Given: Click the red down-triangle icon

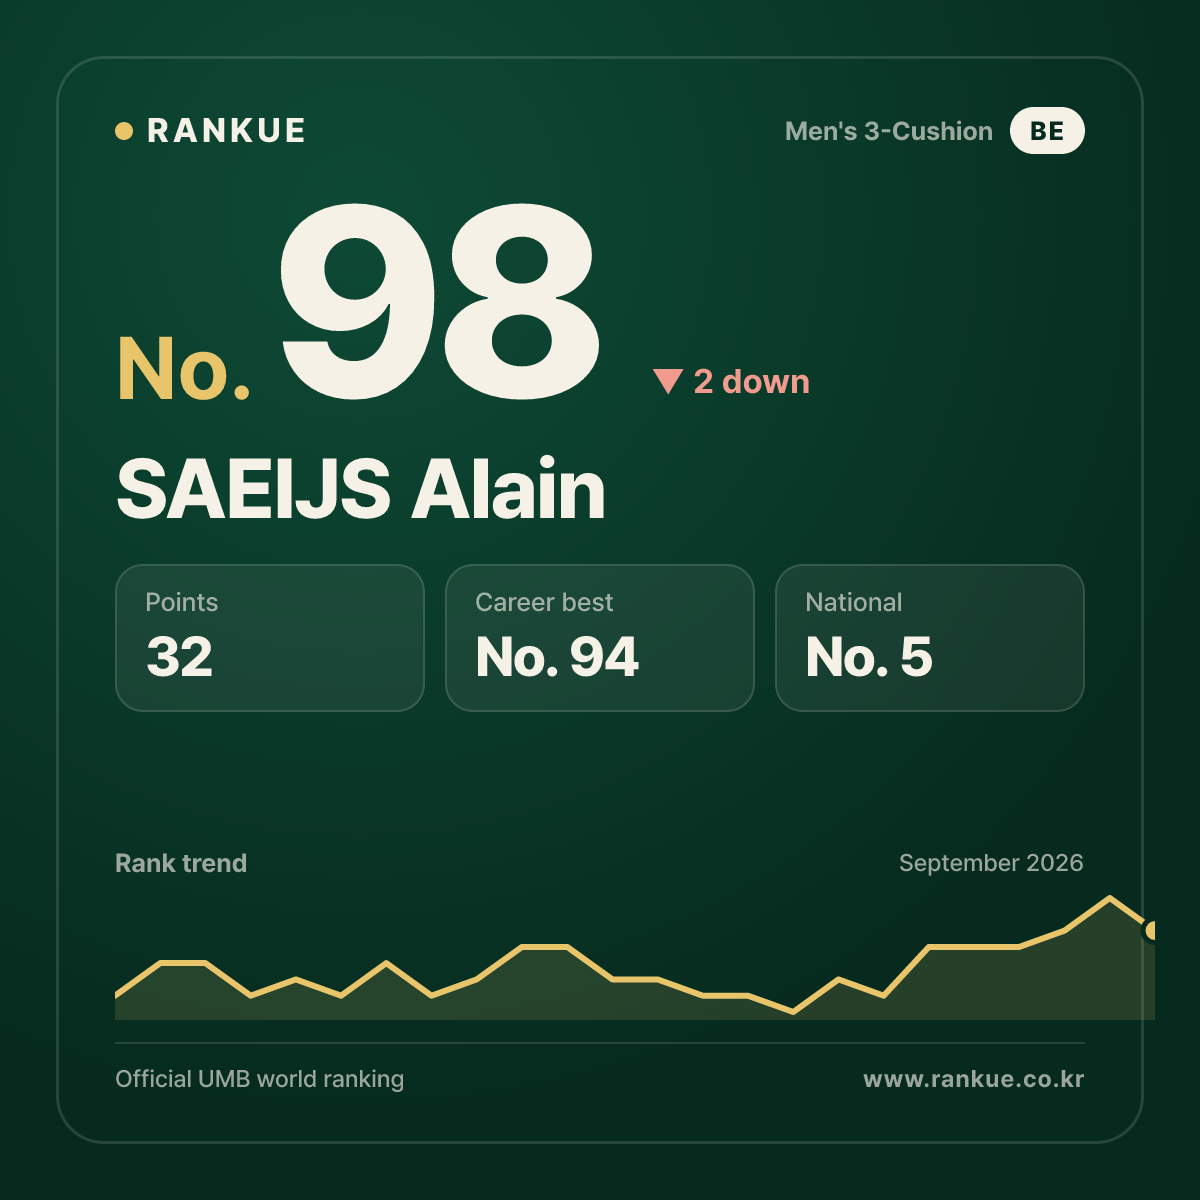Looking at the screenshot, I should (x=667, y=381).
